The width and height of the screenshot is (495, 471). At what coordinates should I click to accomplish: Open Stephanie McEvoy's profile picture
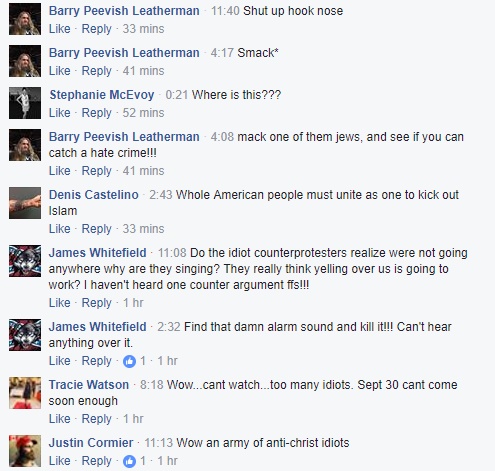(x=25, y=103)
